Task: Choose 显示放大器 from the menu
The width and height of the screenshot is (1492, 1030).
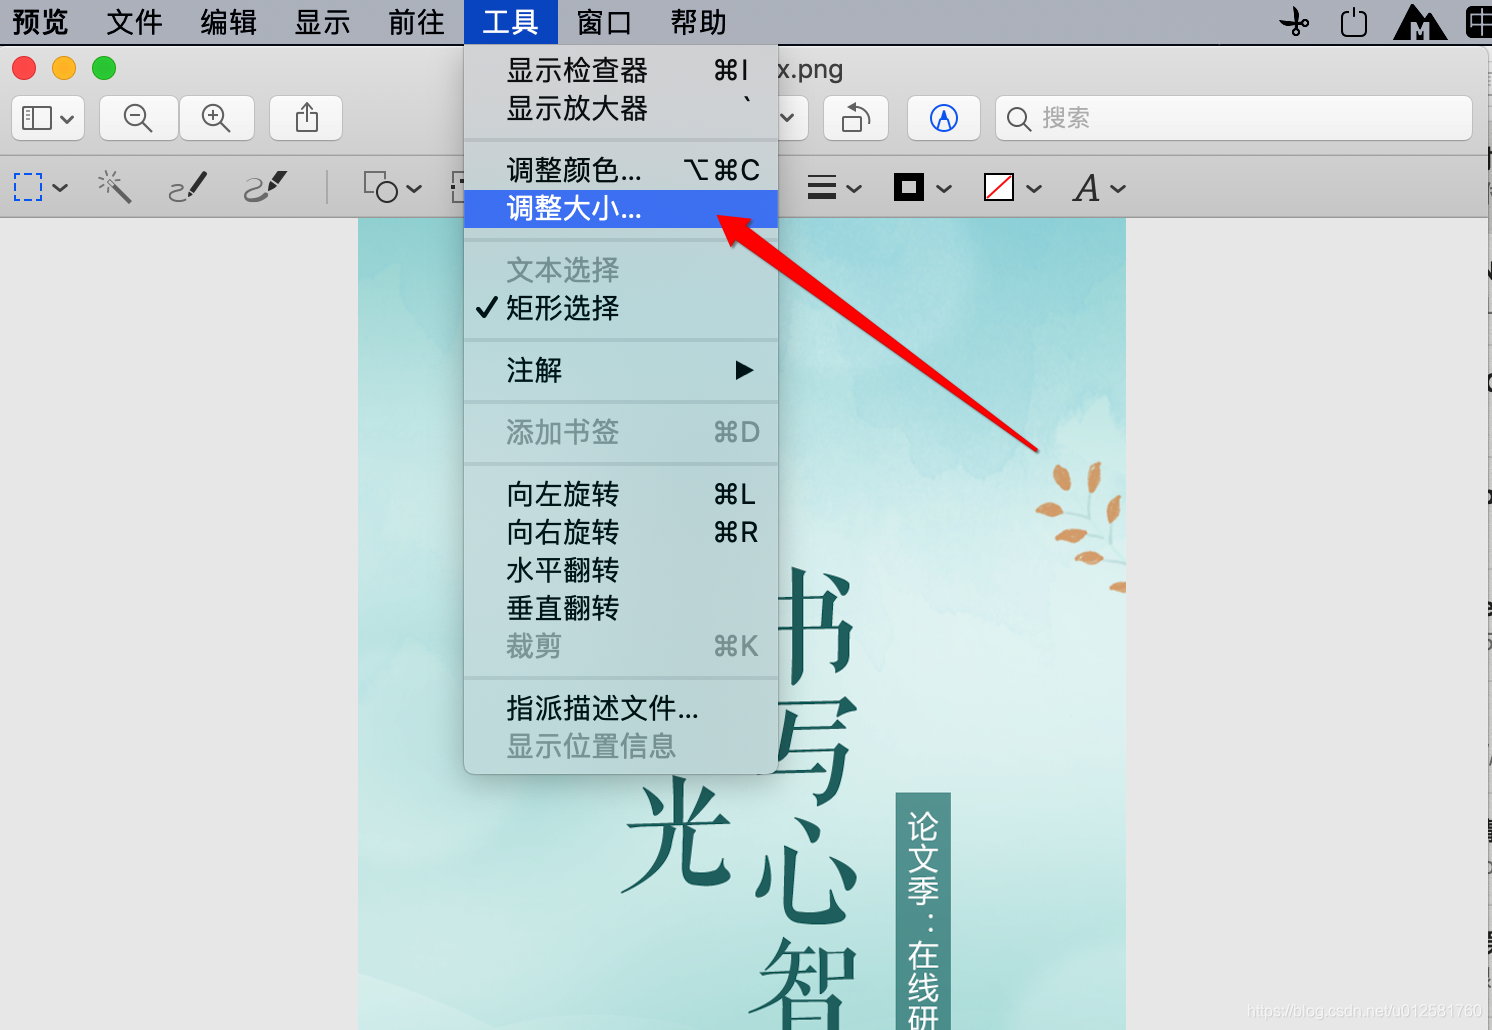Action: click(621, 108)
